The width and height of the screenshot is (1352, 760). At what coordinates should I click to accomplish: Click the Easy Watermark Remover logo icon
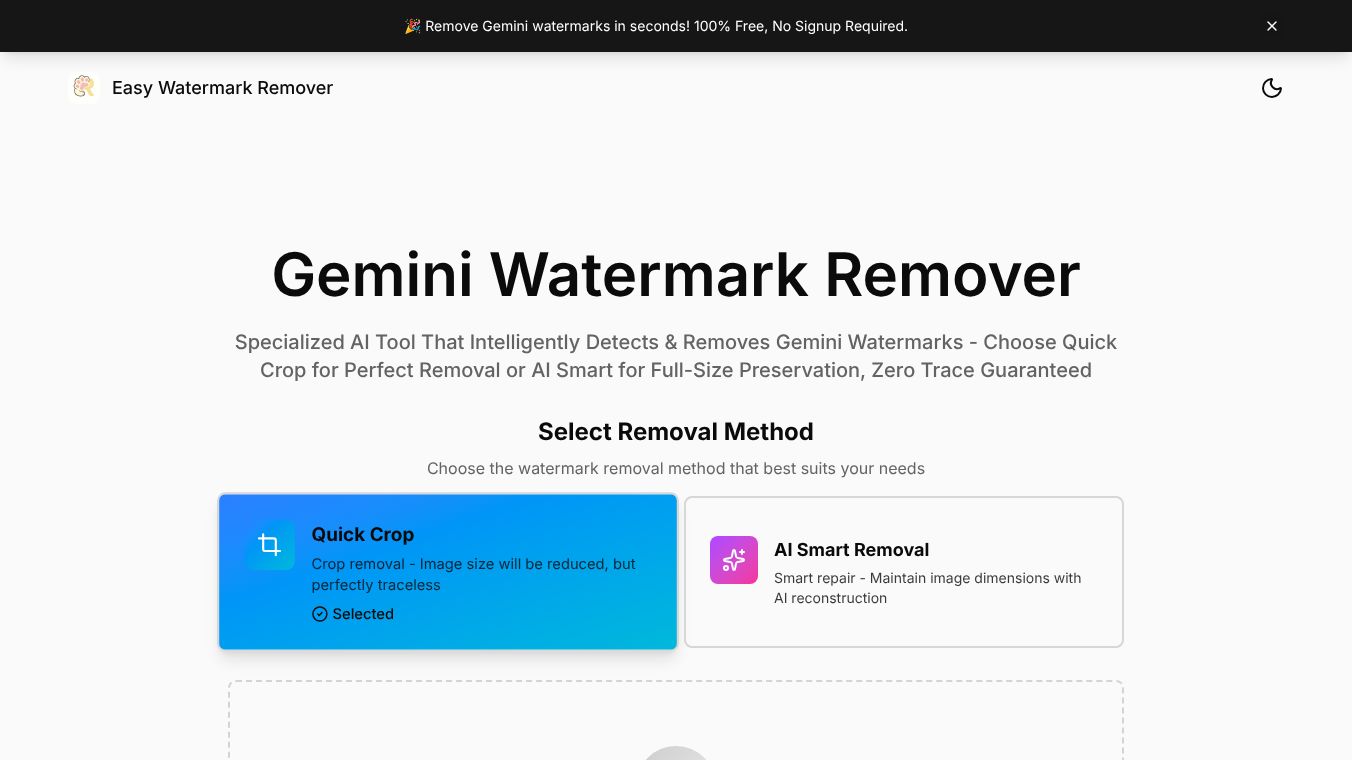point(84,87)
